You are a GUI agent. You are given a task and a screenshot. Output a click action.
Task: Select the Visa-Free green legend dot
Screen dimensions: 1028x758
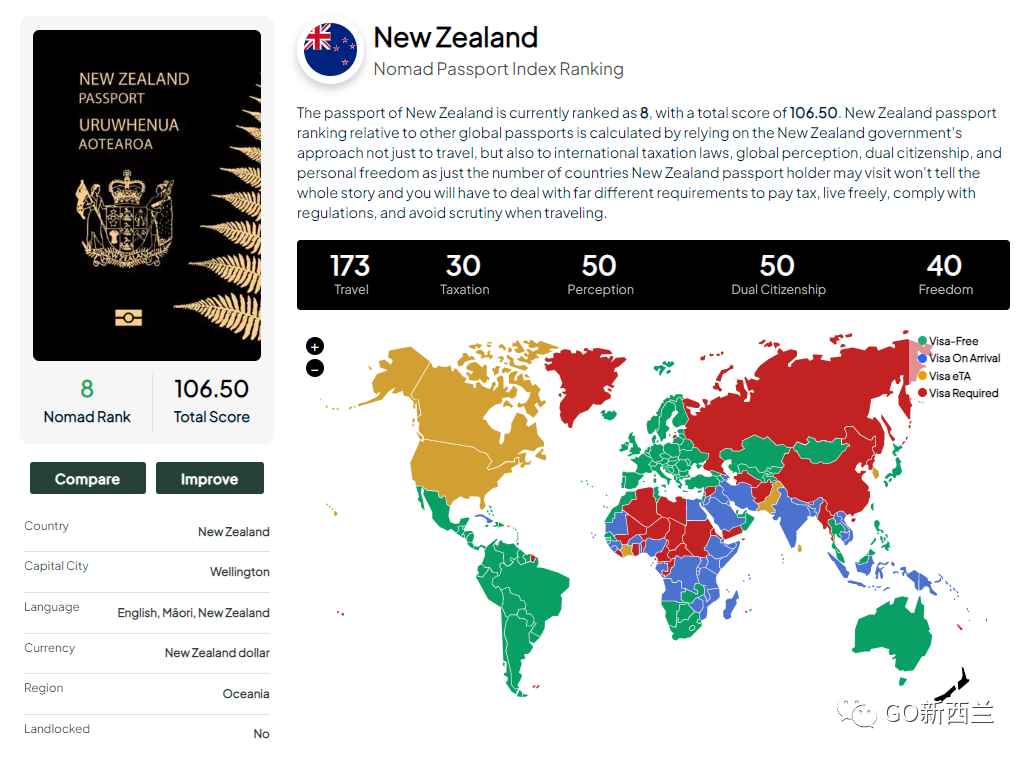point(922,341)
